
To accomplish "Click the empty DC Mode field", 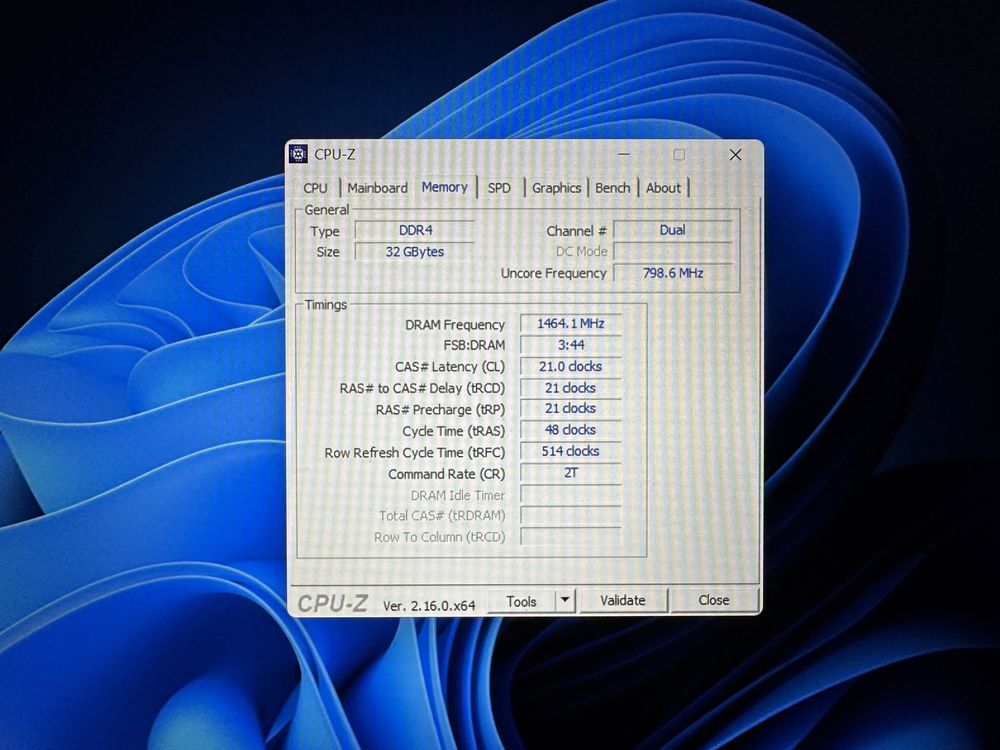I will coord(673,251).
